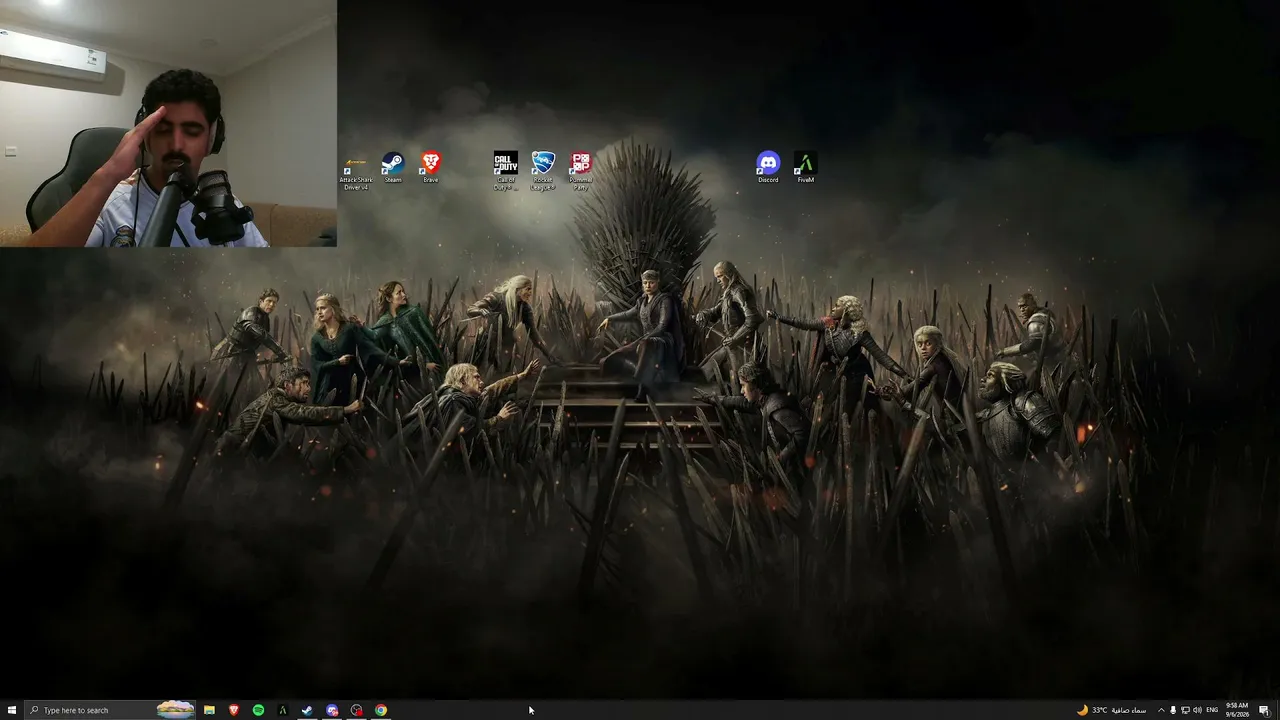Open network settings from the tray
The image size is (1280, 720).
(1185, 710)
